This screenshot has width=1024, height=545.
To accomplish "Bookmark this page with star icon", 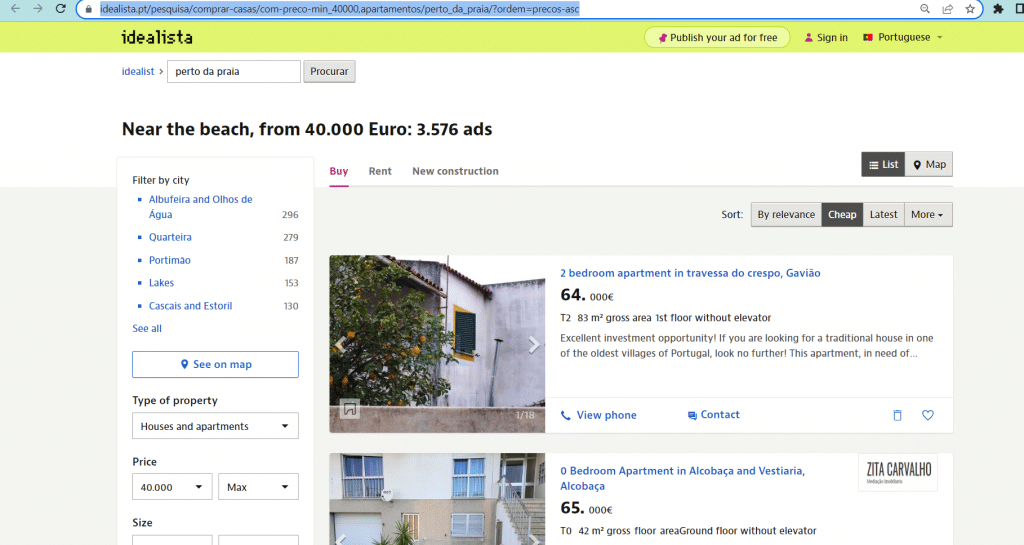I will [970, 9].
